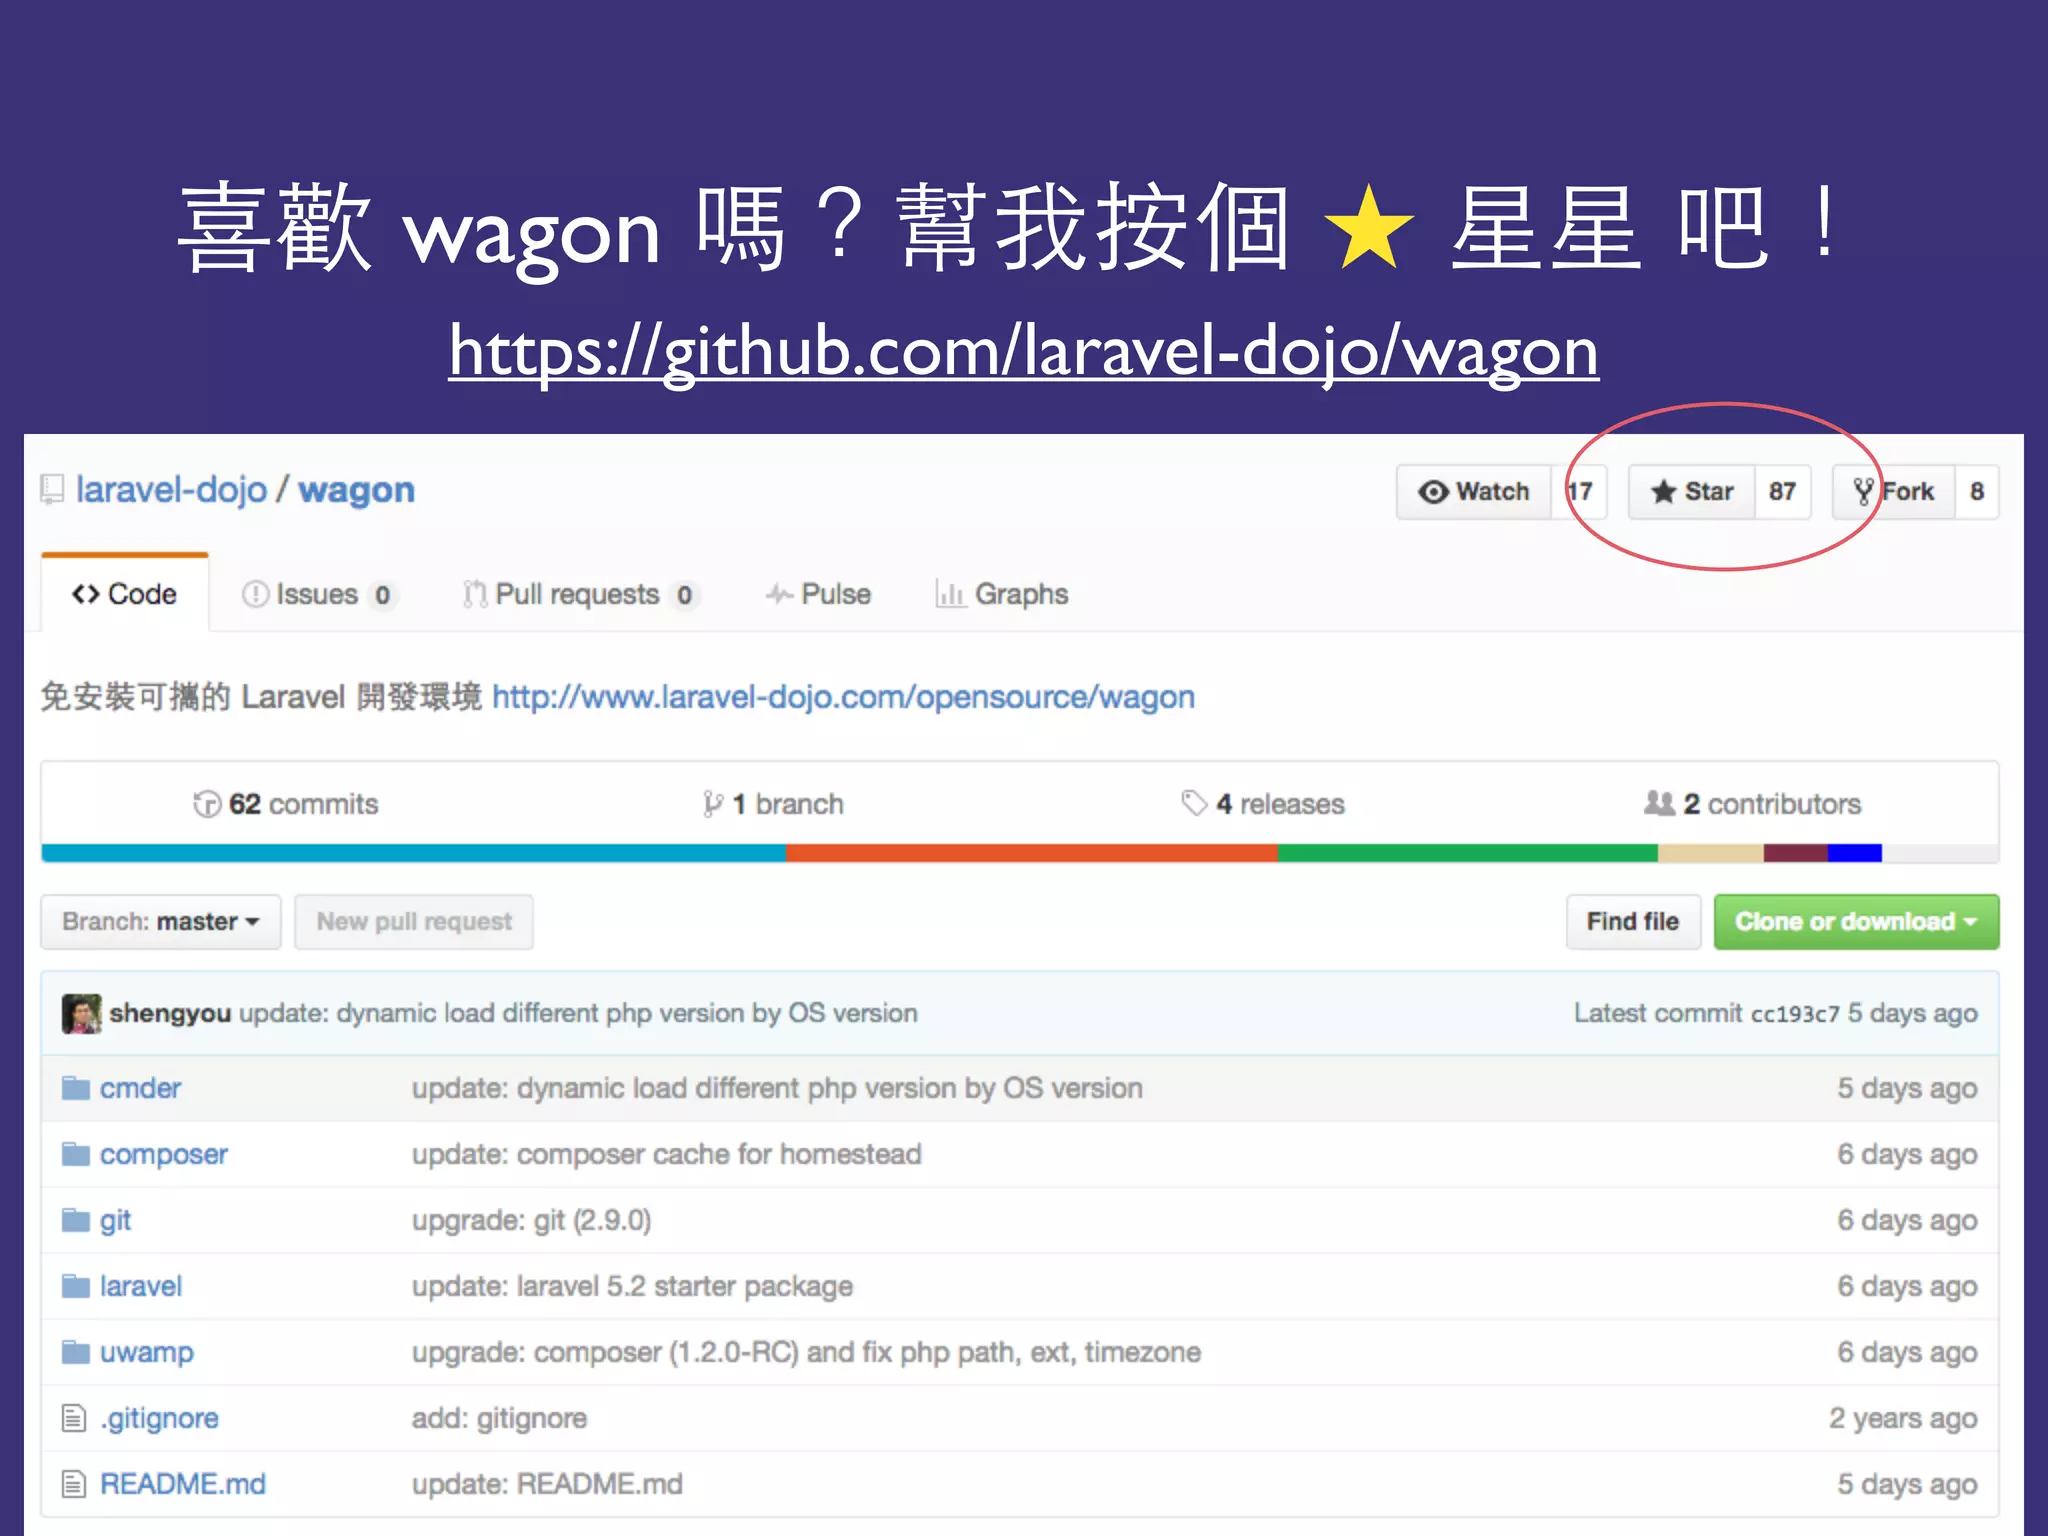This screenshot has height=1536, width=2048.
Task: Click the 17 watchers count
Action: 1579,492
